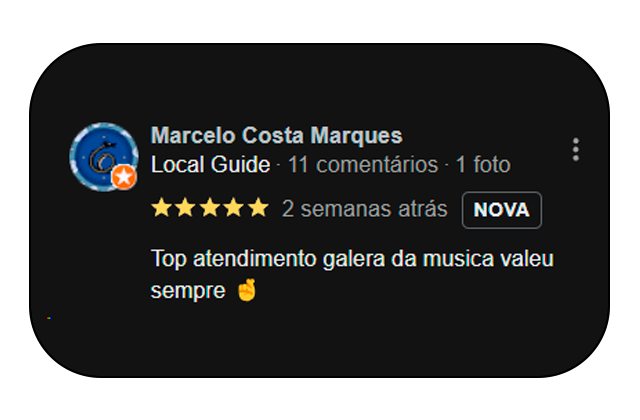View the 11 comentários count

[363, 164]
